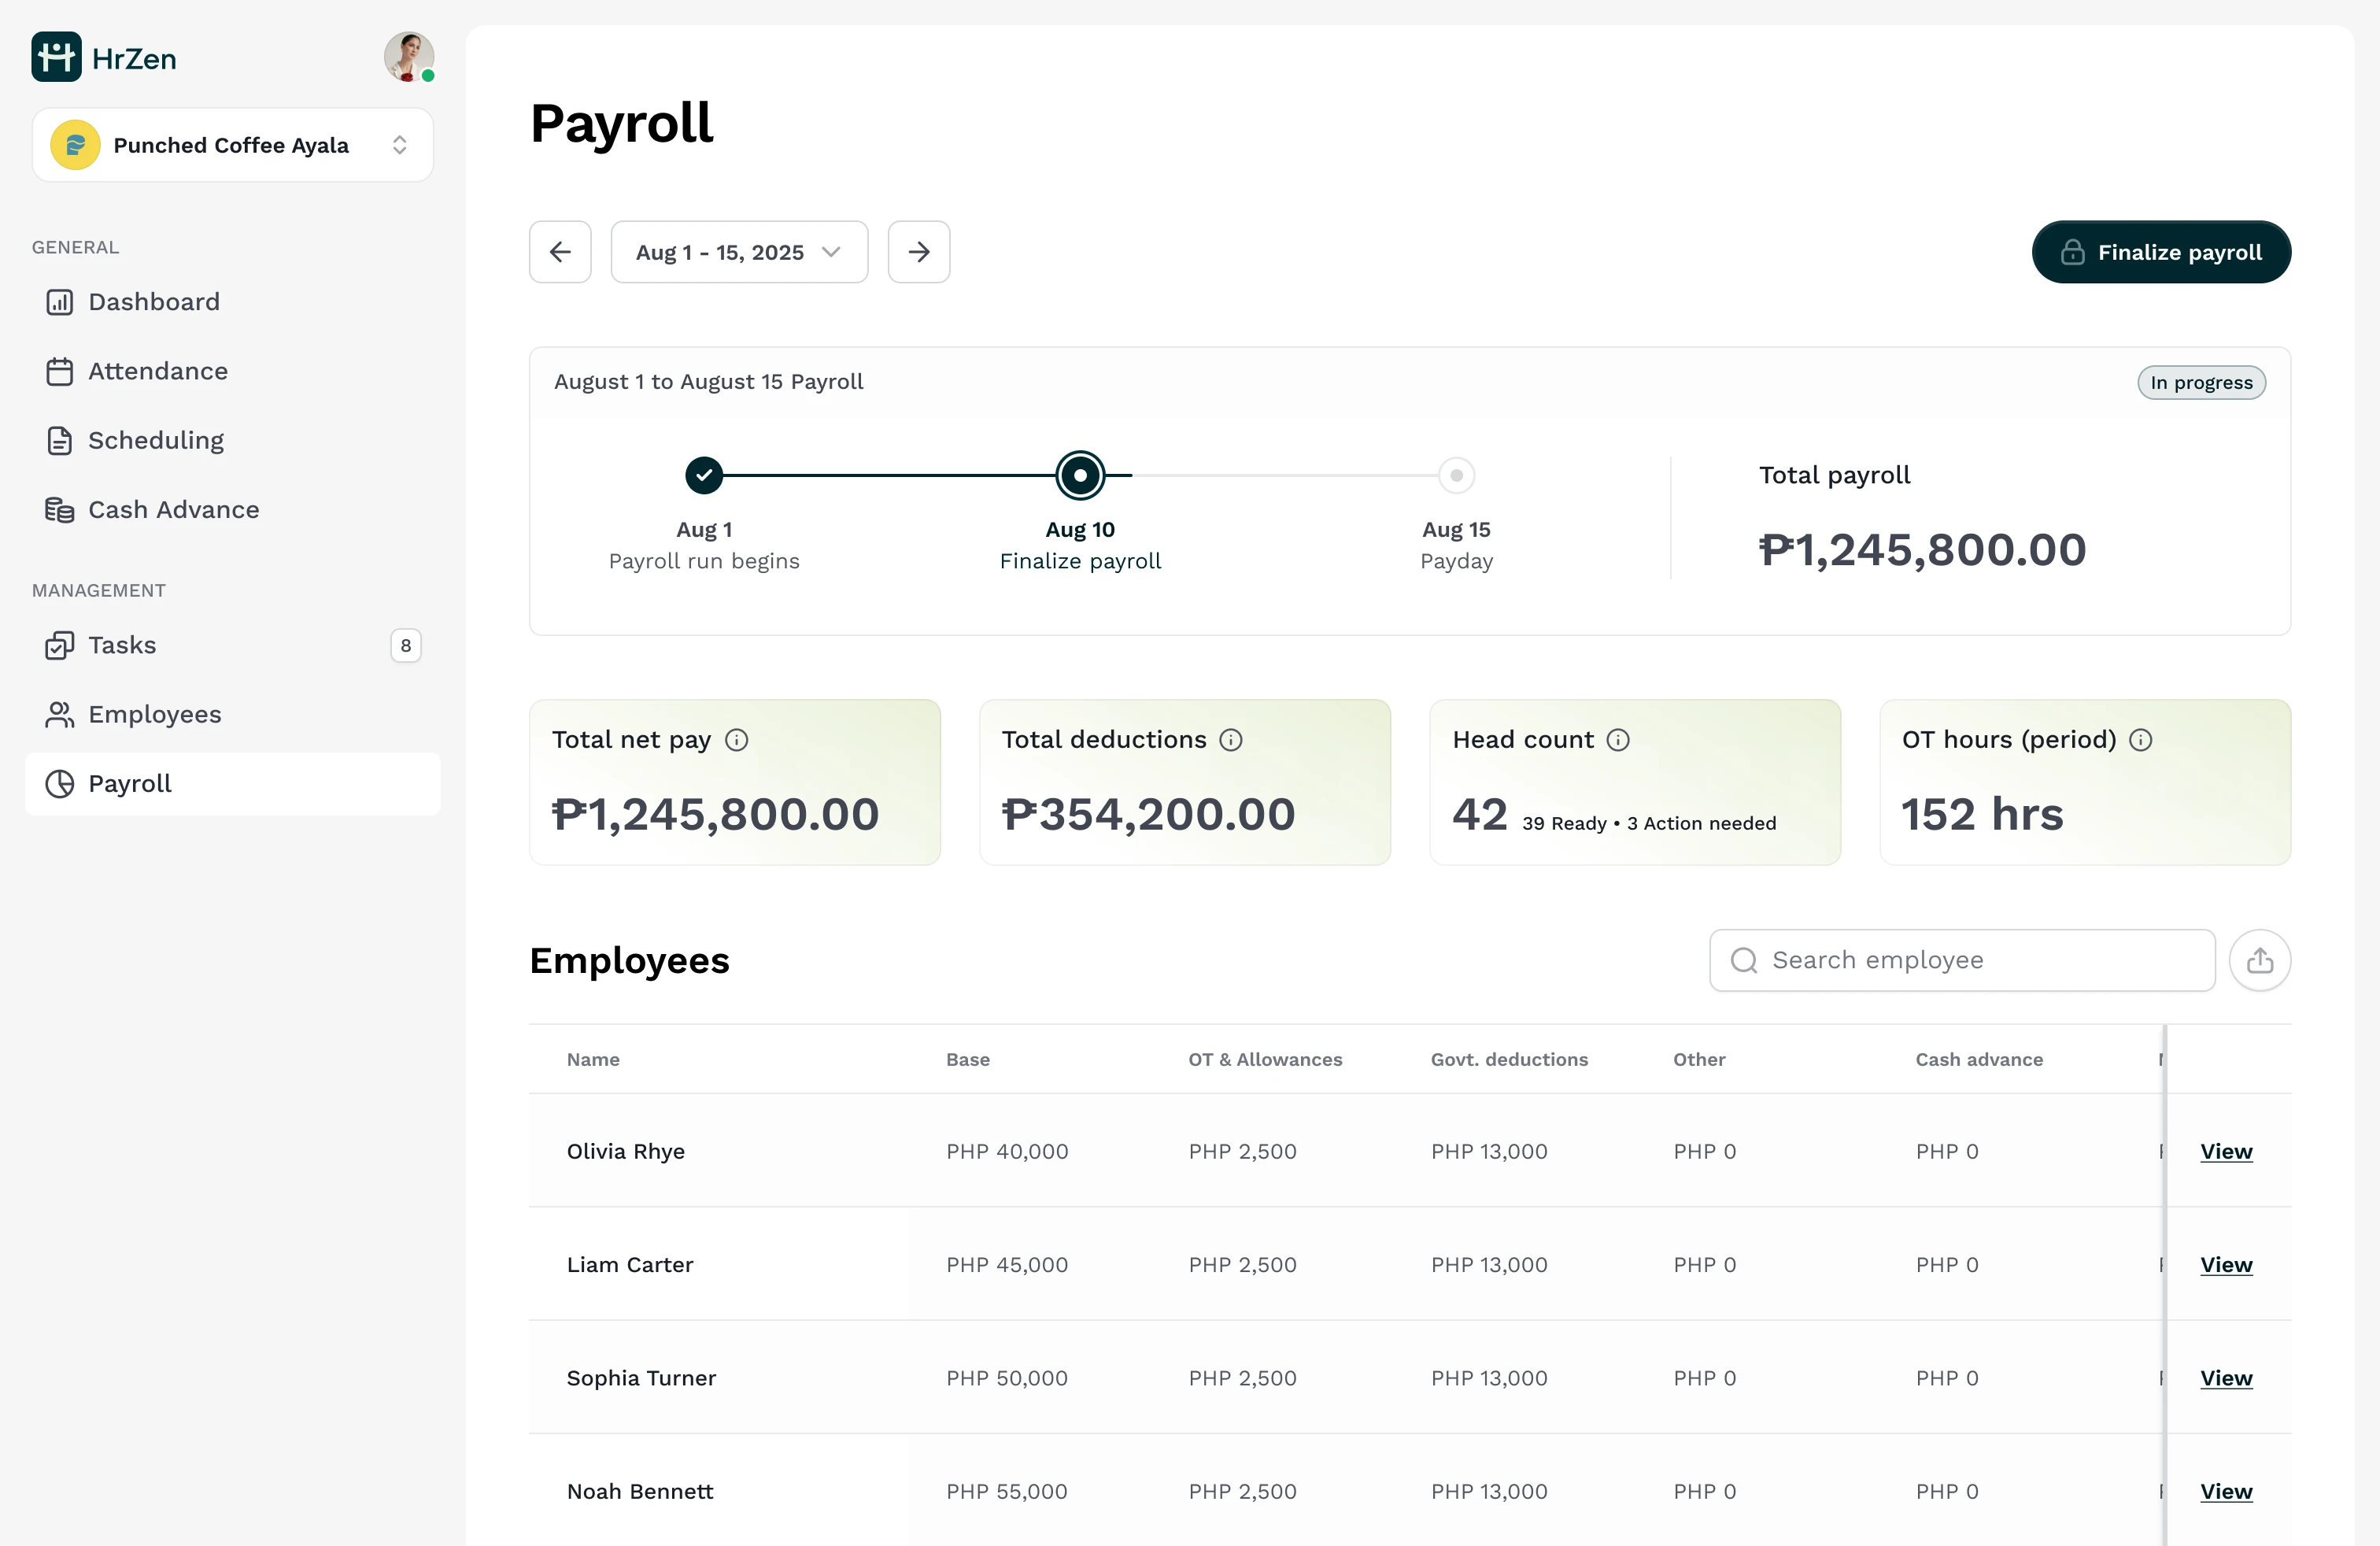This screenshot has width=2380, height=1546.
Task: Click info icon beside Total deductions
Action: [x=1230, y=740]
